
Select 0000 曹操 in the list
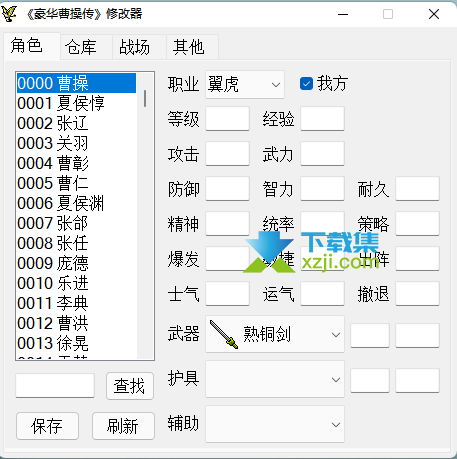pyautogui.click(x=76, y=83)
